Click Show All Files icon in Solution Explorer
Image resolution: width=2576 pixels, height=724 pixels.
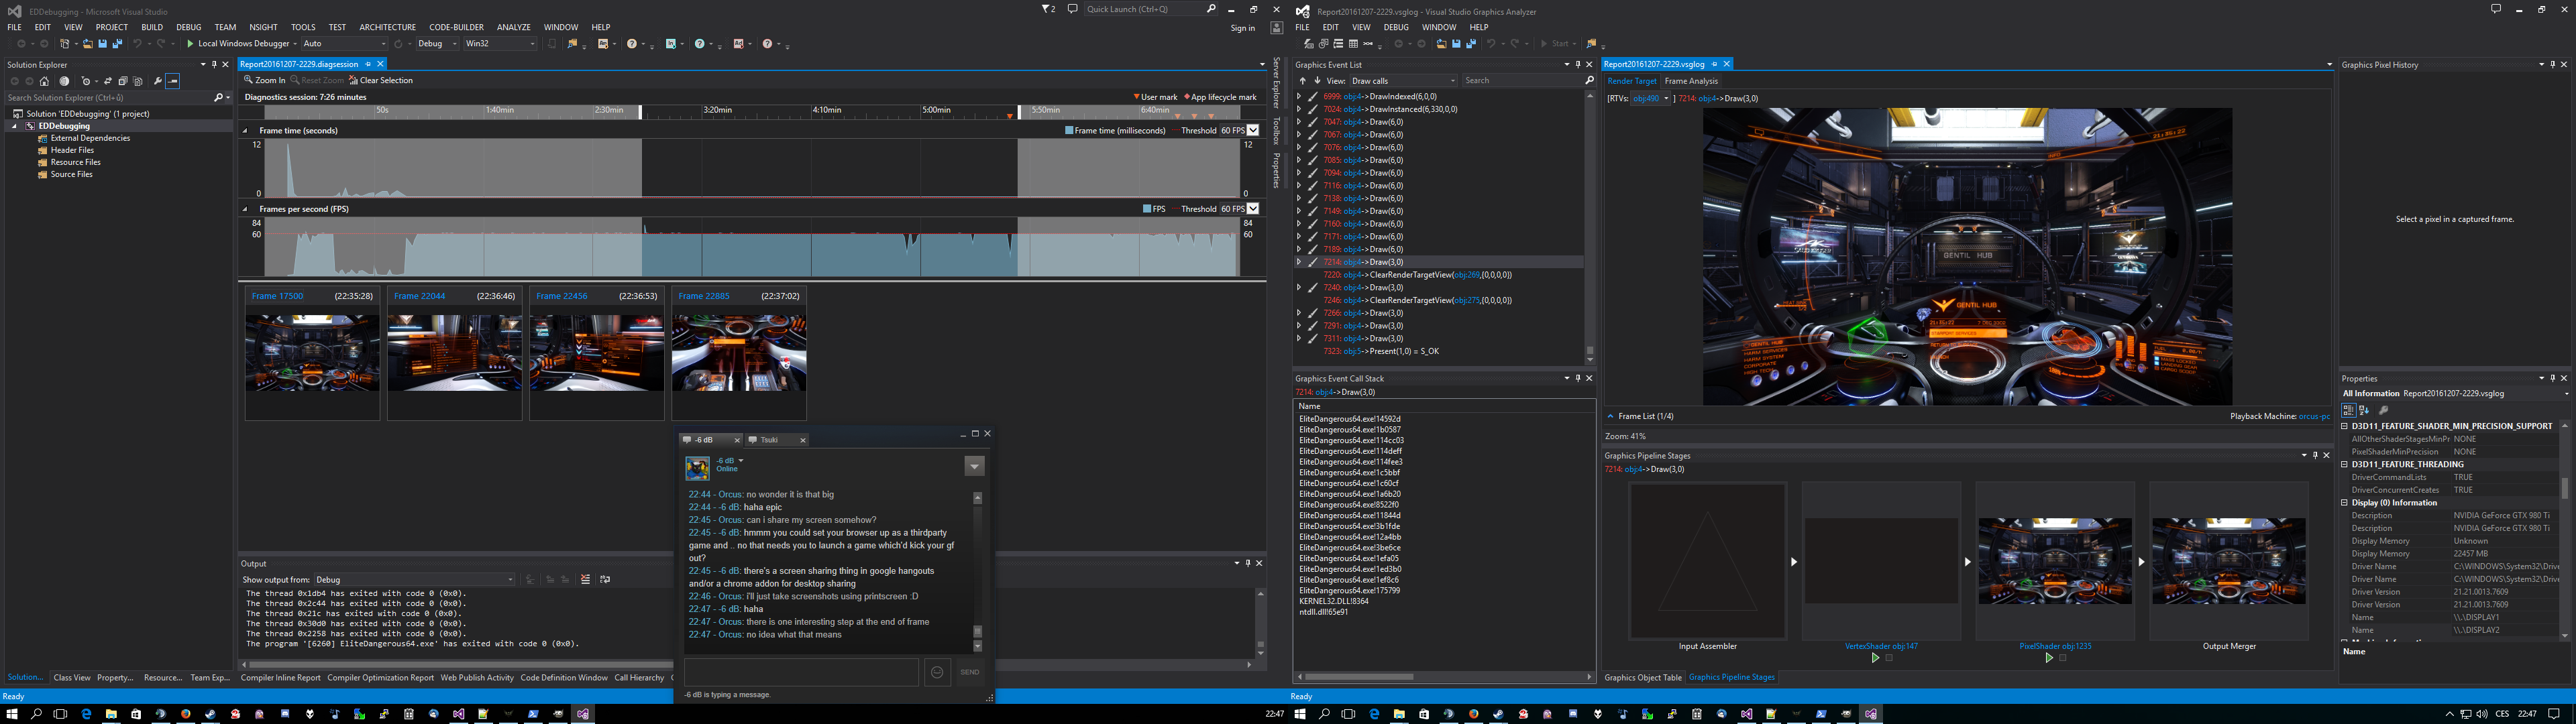(x=138, y=81)
